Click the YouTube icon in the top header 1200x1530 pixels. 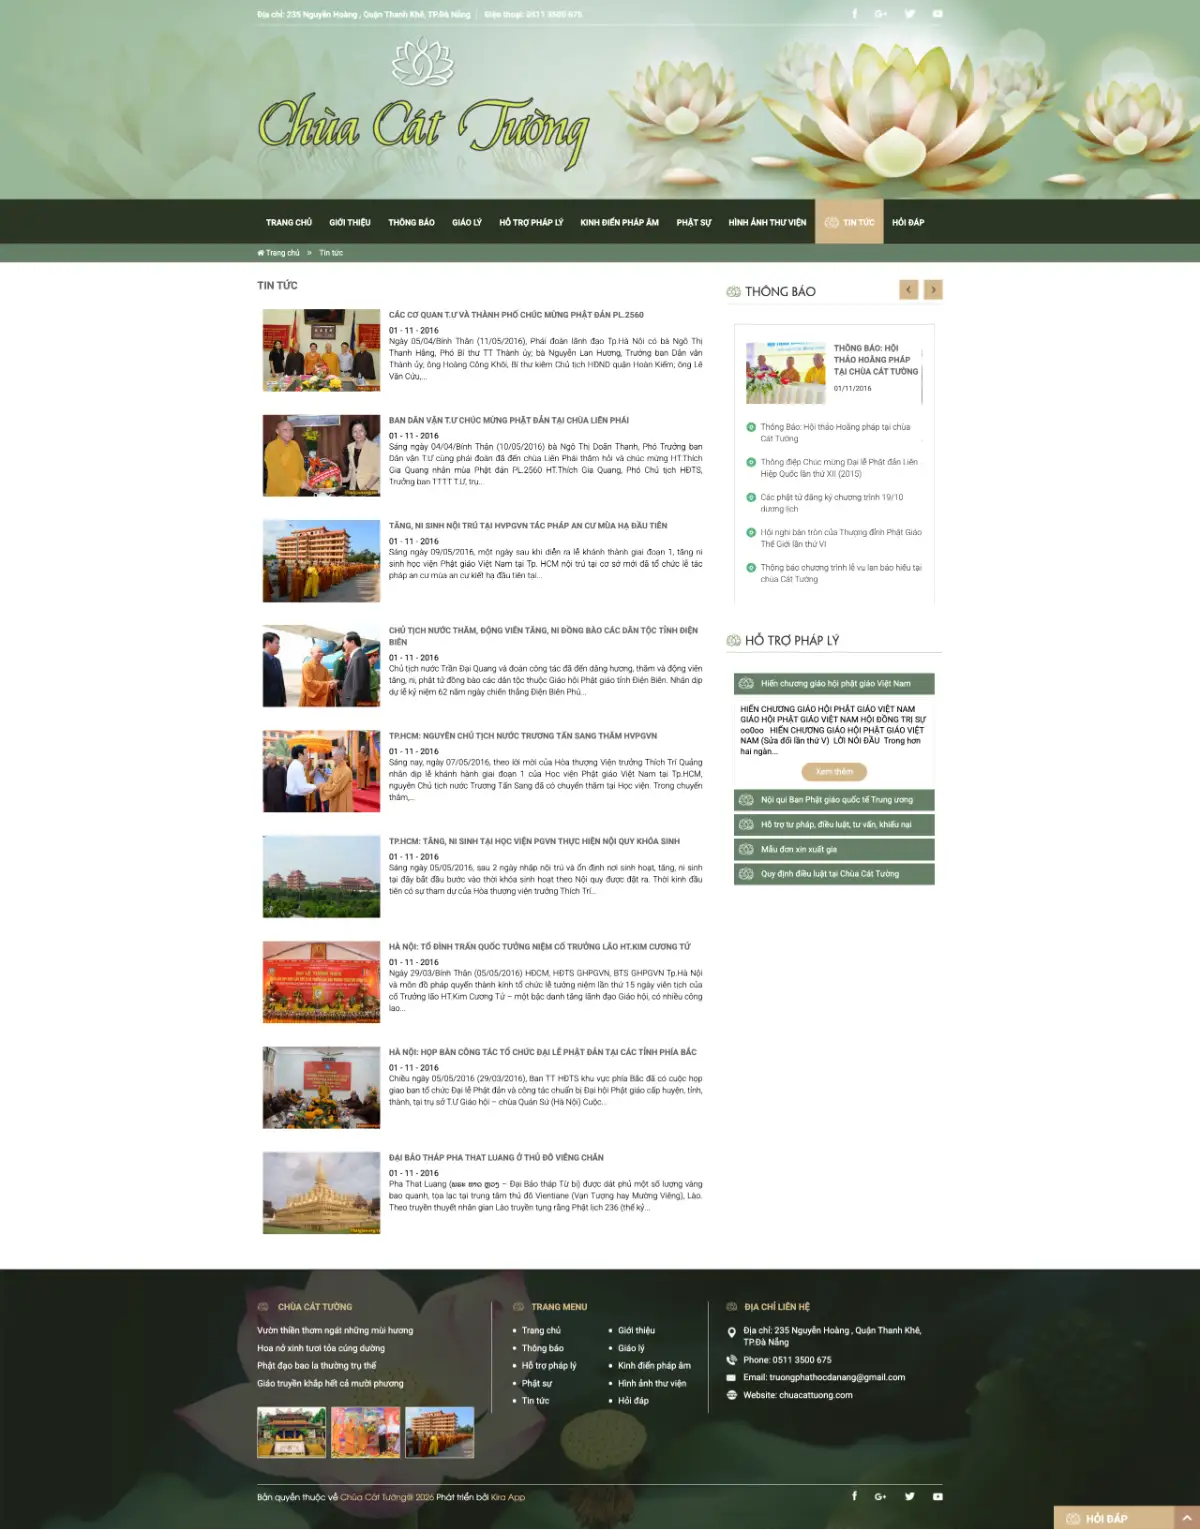click(937, 14)
